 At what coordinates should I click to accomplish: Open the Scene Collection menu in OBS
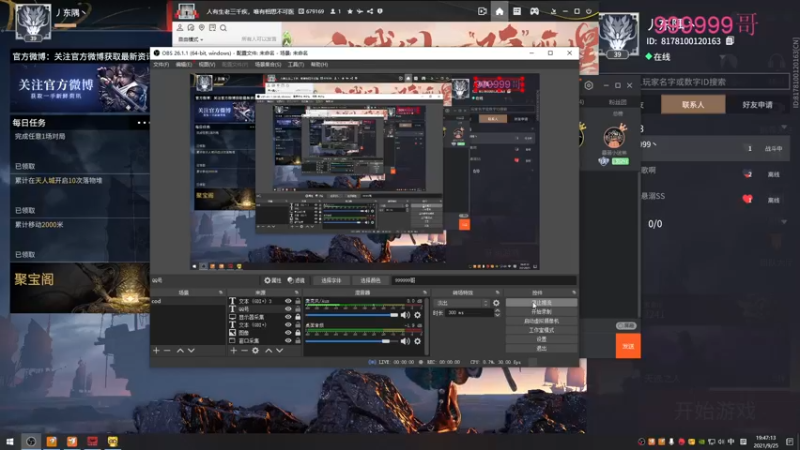(268, 64)
